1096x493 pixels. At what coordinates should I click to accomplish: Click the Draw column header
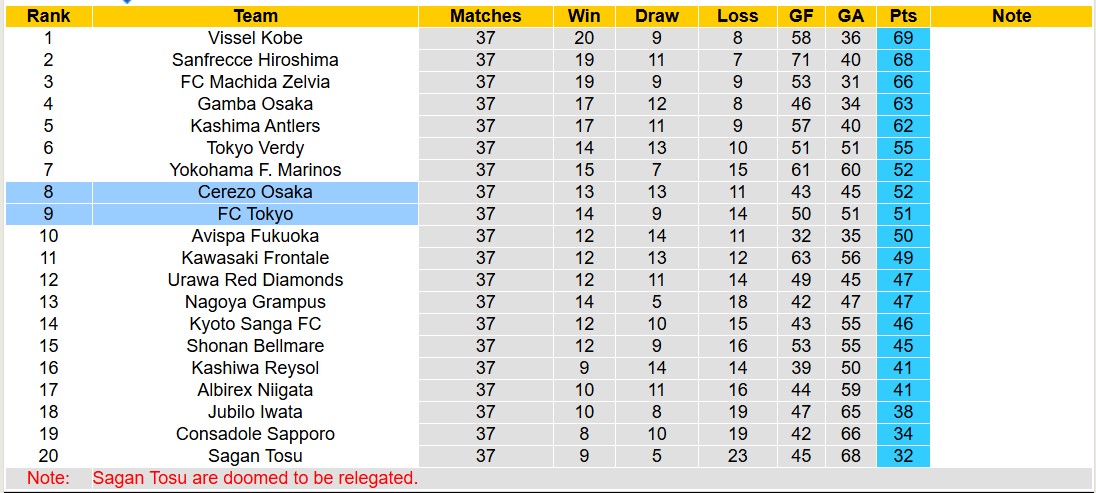tap(656, 16)
